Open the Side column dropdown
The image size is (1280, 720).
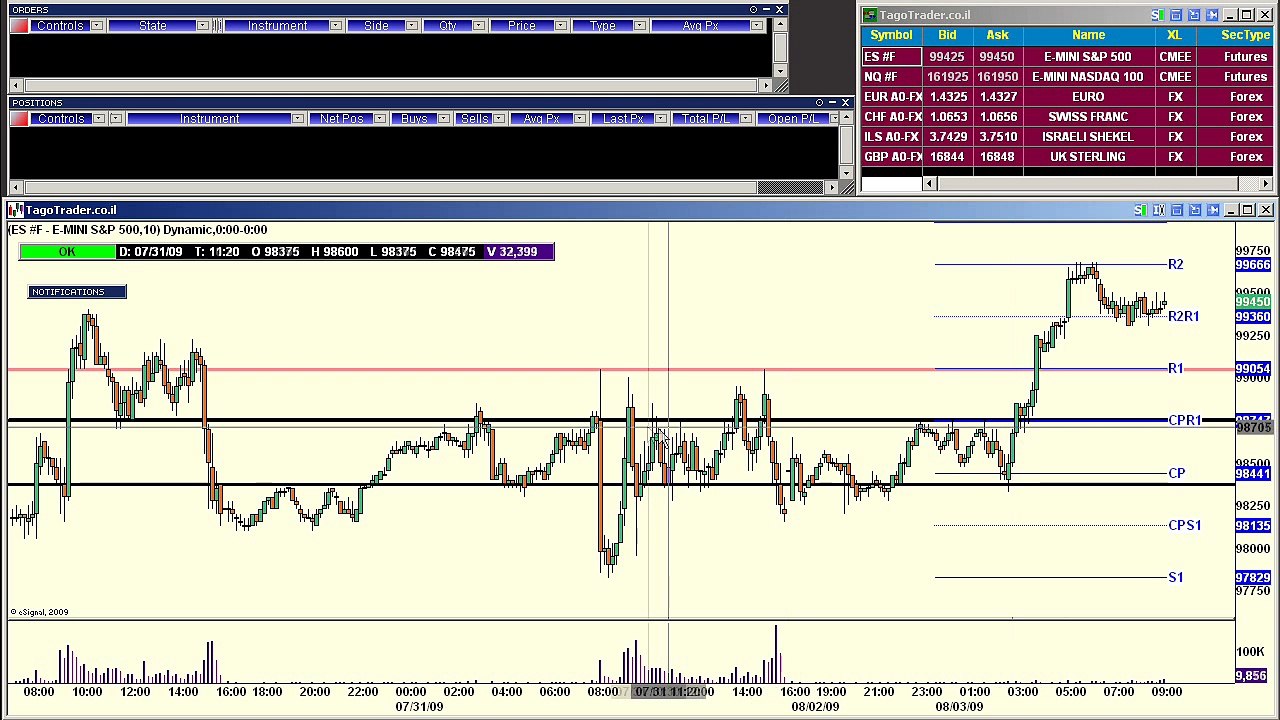point(412,26)
